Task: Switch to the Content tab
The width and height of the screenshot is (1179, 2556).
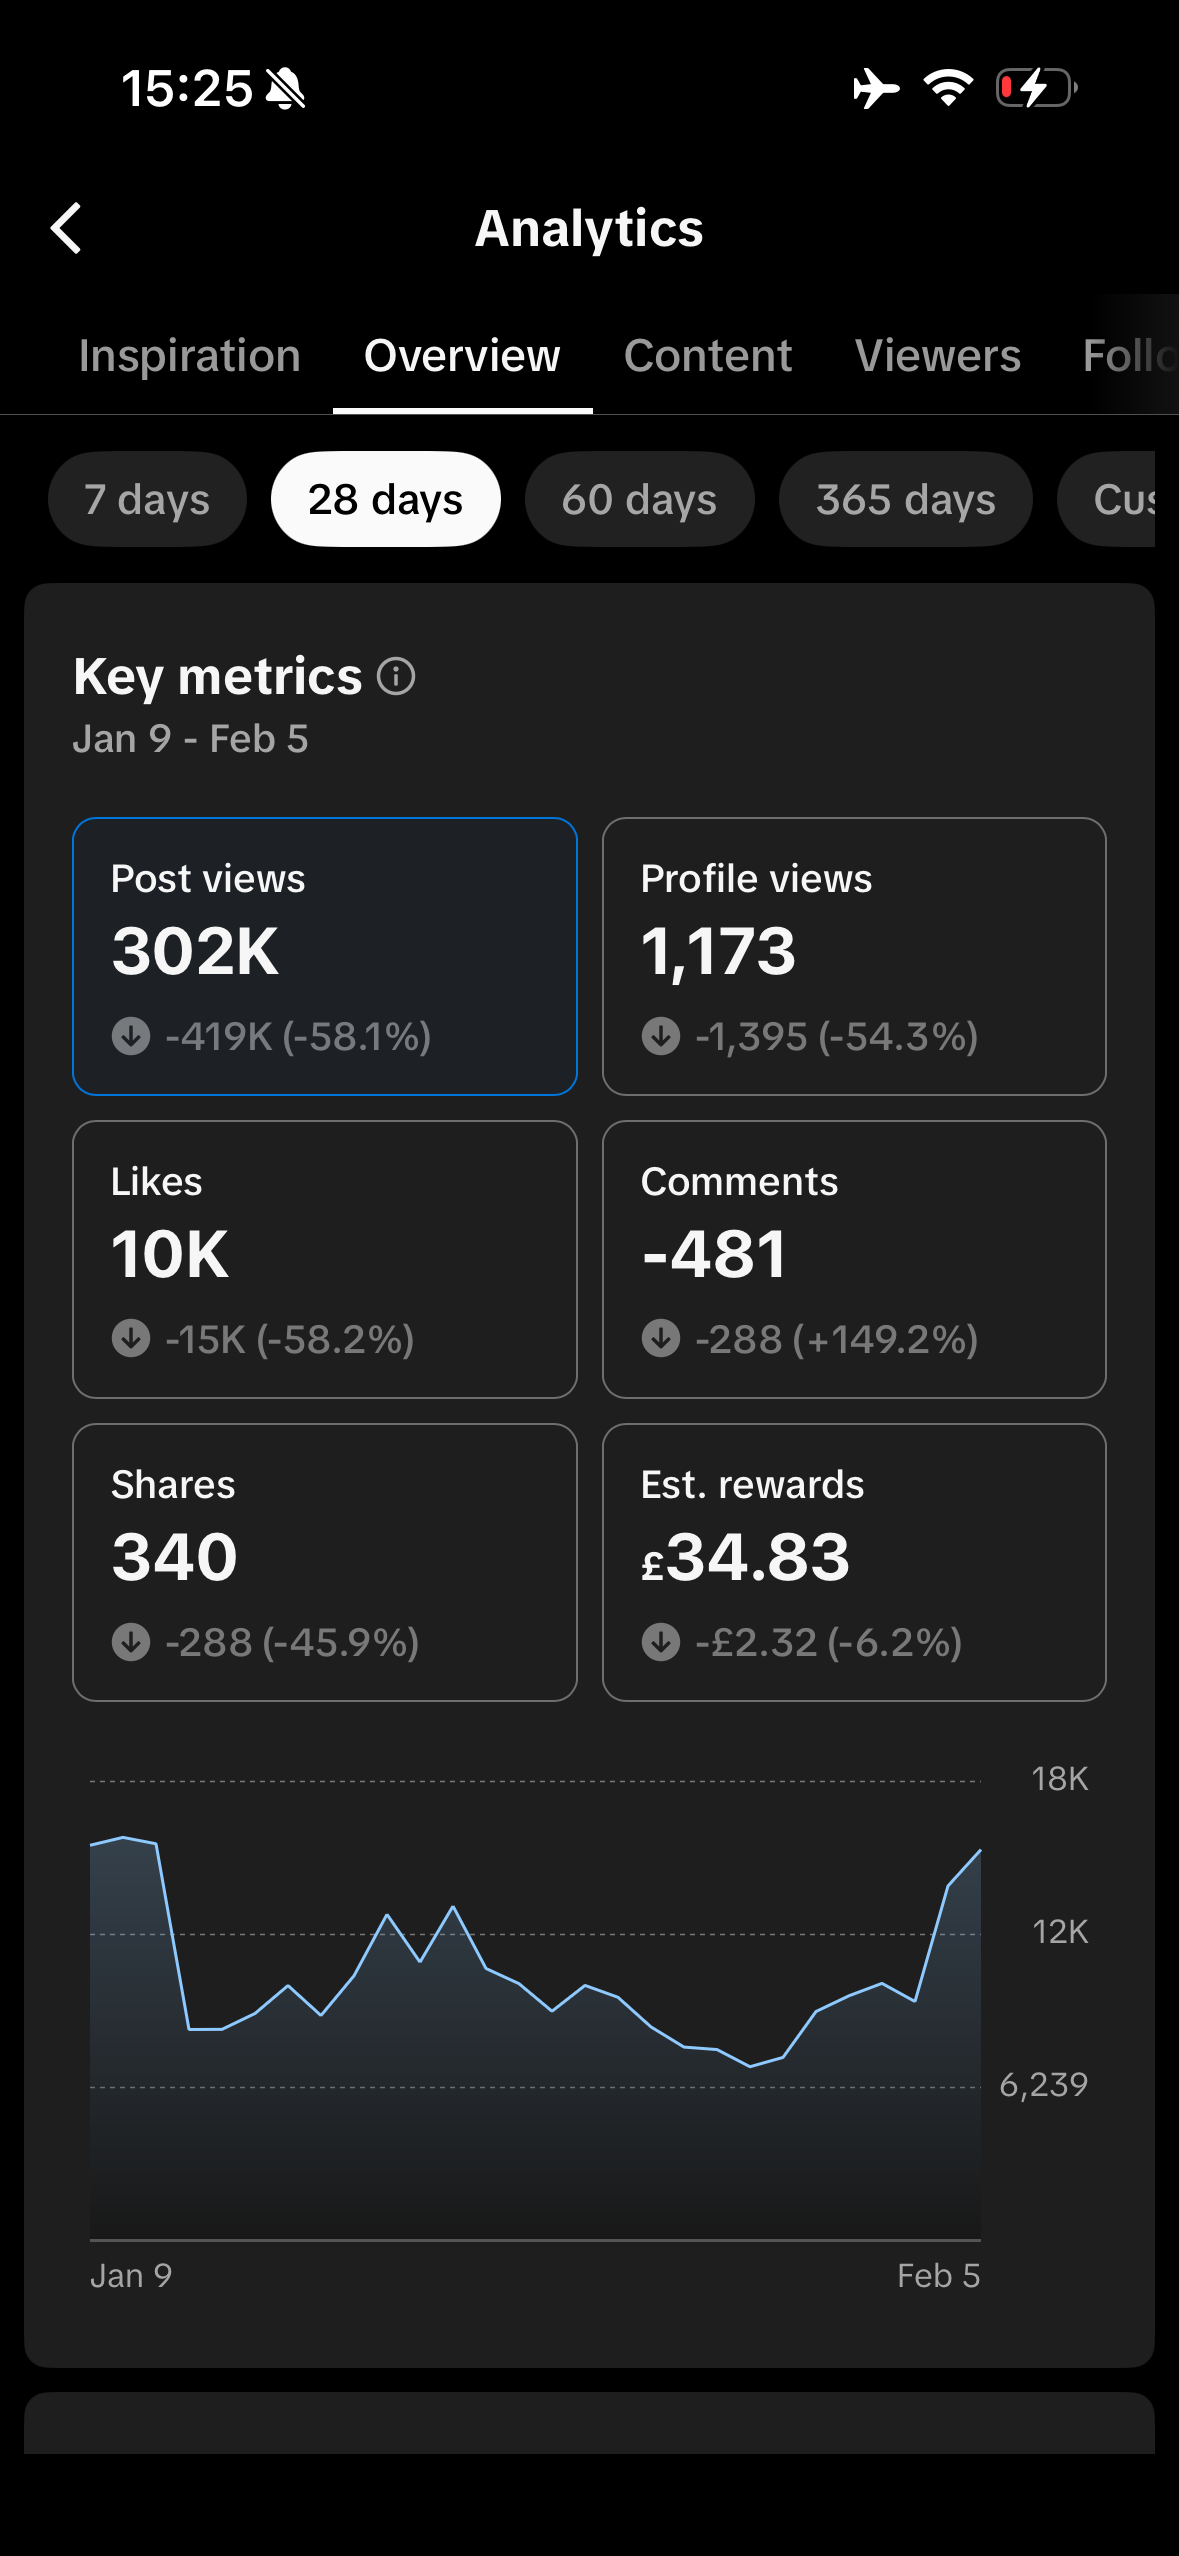Action: tap(708, 356)
